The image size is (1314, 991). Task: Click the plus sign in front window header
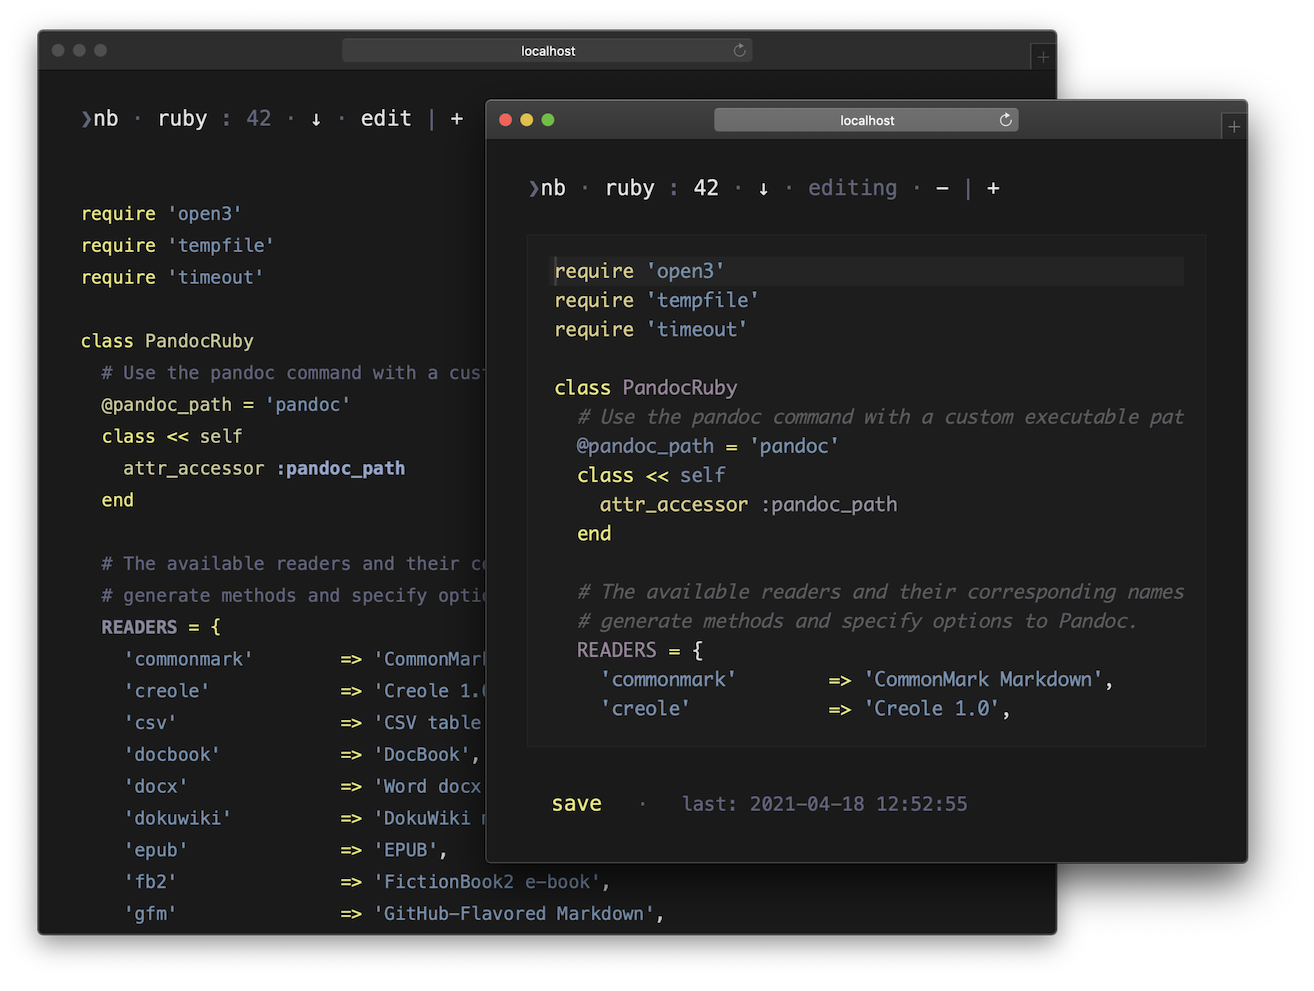click(x=993, y=188)
